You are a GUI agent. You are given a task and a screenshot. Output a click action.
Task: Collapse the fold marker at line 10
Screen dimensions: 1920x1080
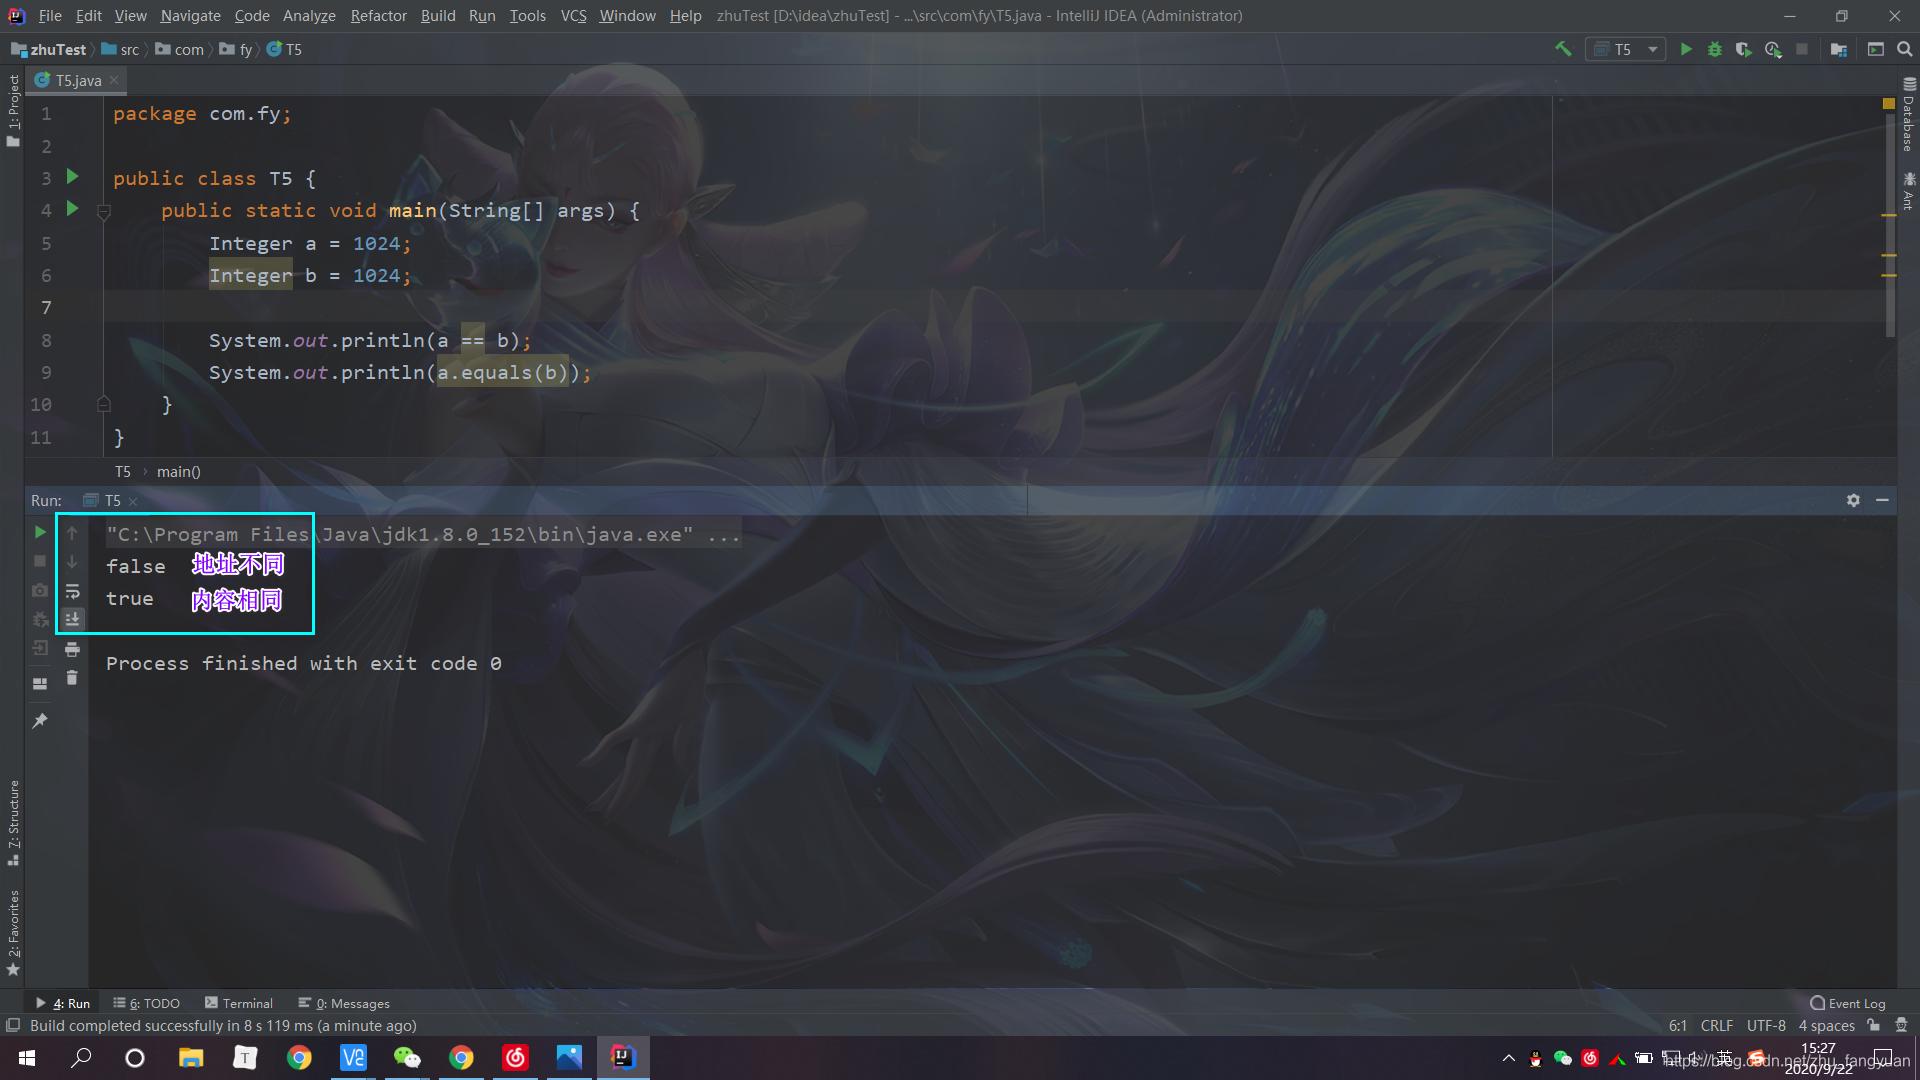tap(103, 404)
